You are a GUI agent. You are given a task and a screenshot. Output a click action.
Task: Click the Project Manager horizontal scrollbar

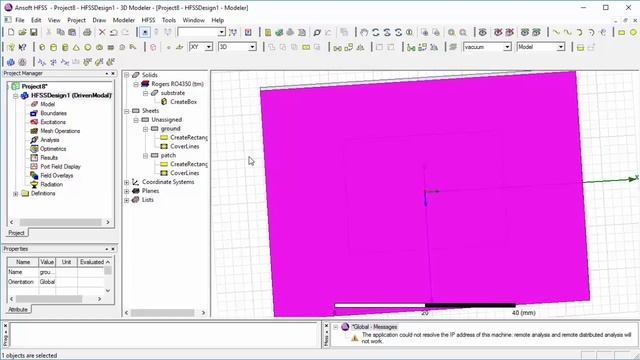tap(60, 222)
